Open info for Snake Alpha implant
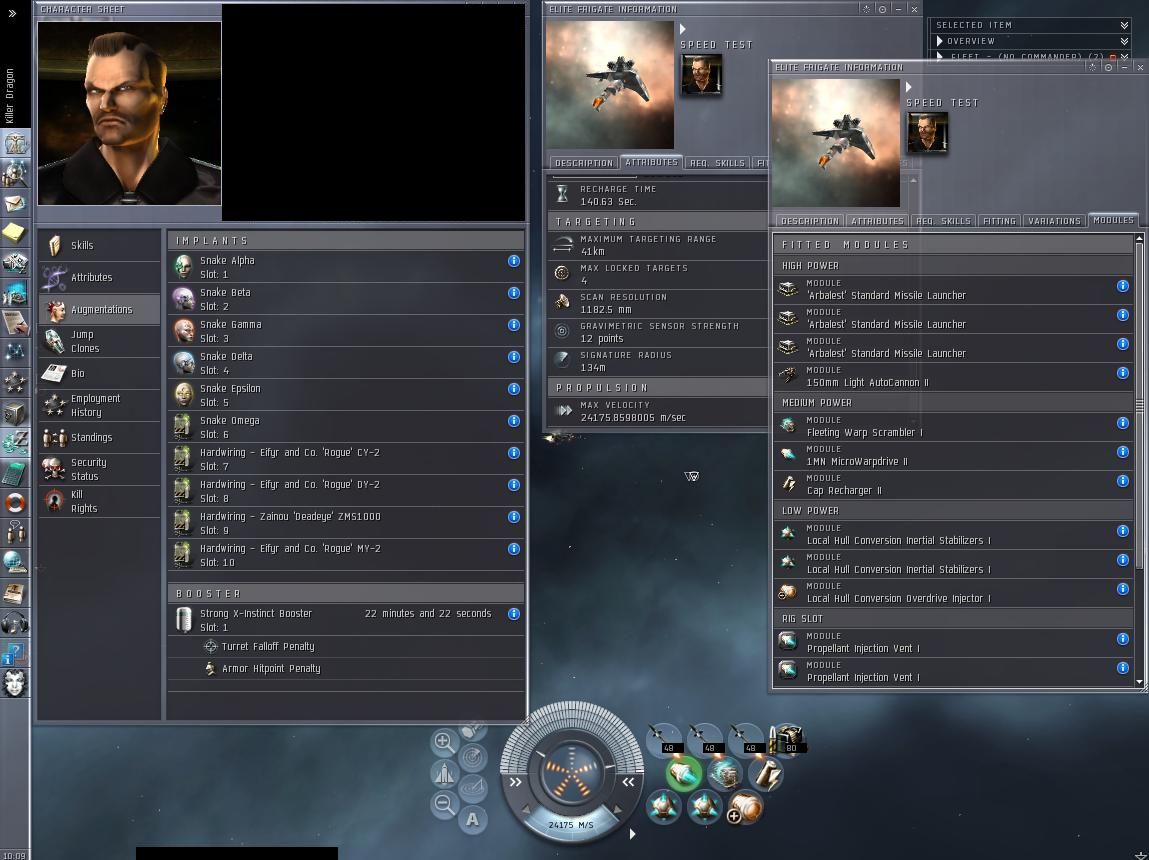This screenshot has width=1149, height=860. [x=514, y=261]
